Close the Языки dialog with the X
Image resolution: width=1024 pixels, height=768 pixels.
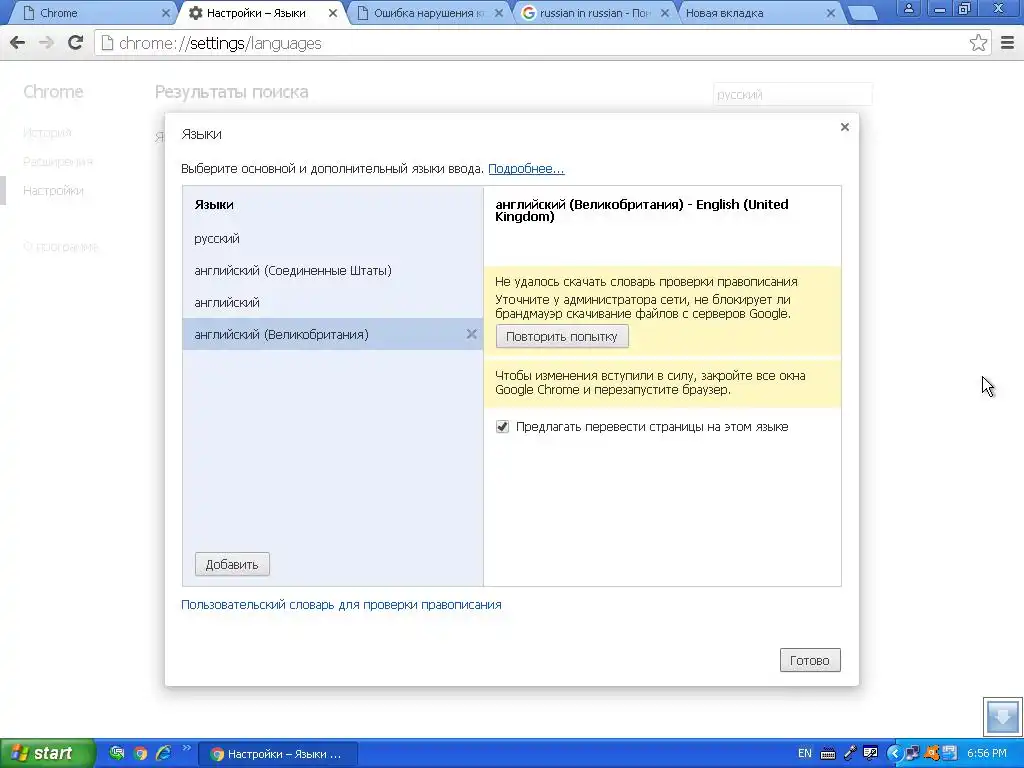pyautogui.click(x=844, y=127)
